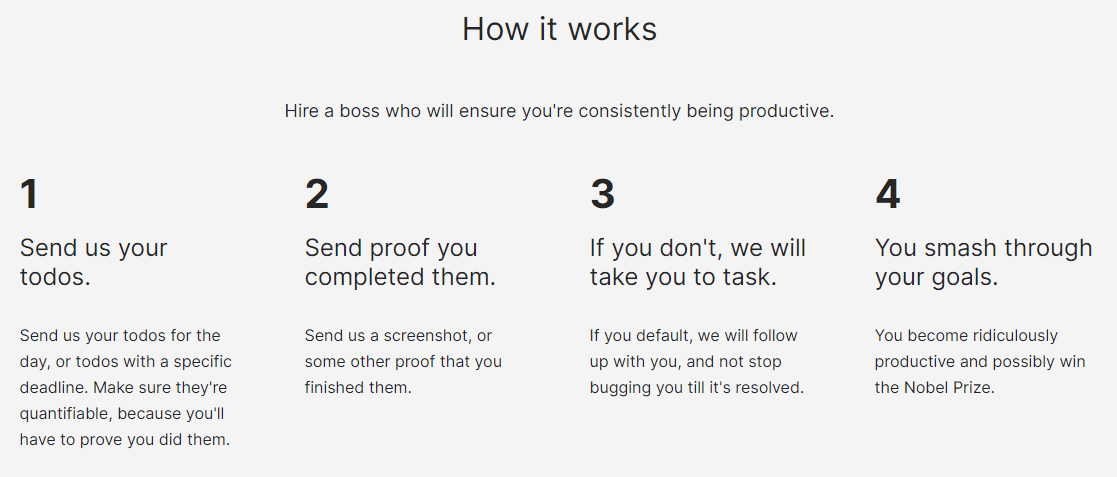Click 'finished them.' text in step two
This screenshot has width=1117, height=477.
coord(358,388)
